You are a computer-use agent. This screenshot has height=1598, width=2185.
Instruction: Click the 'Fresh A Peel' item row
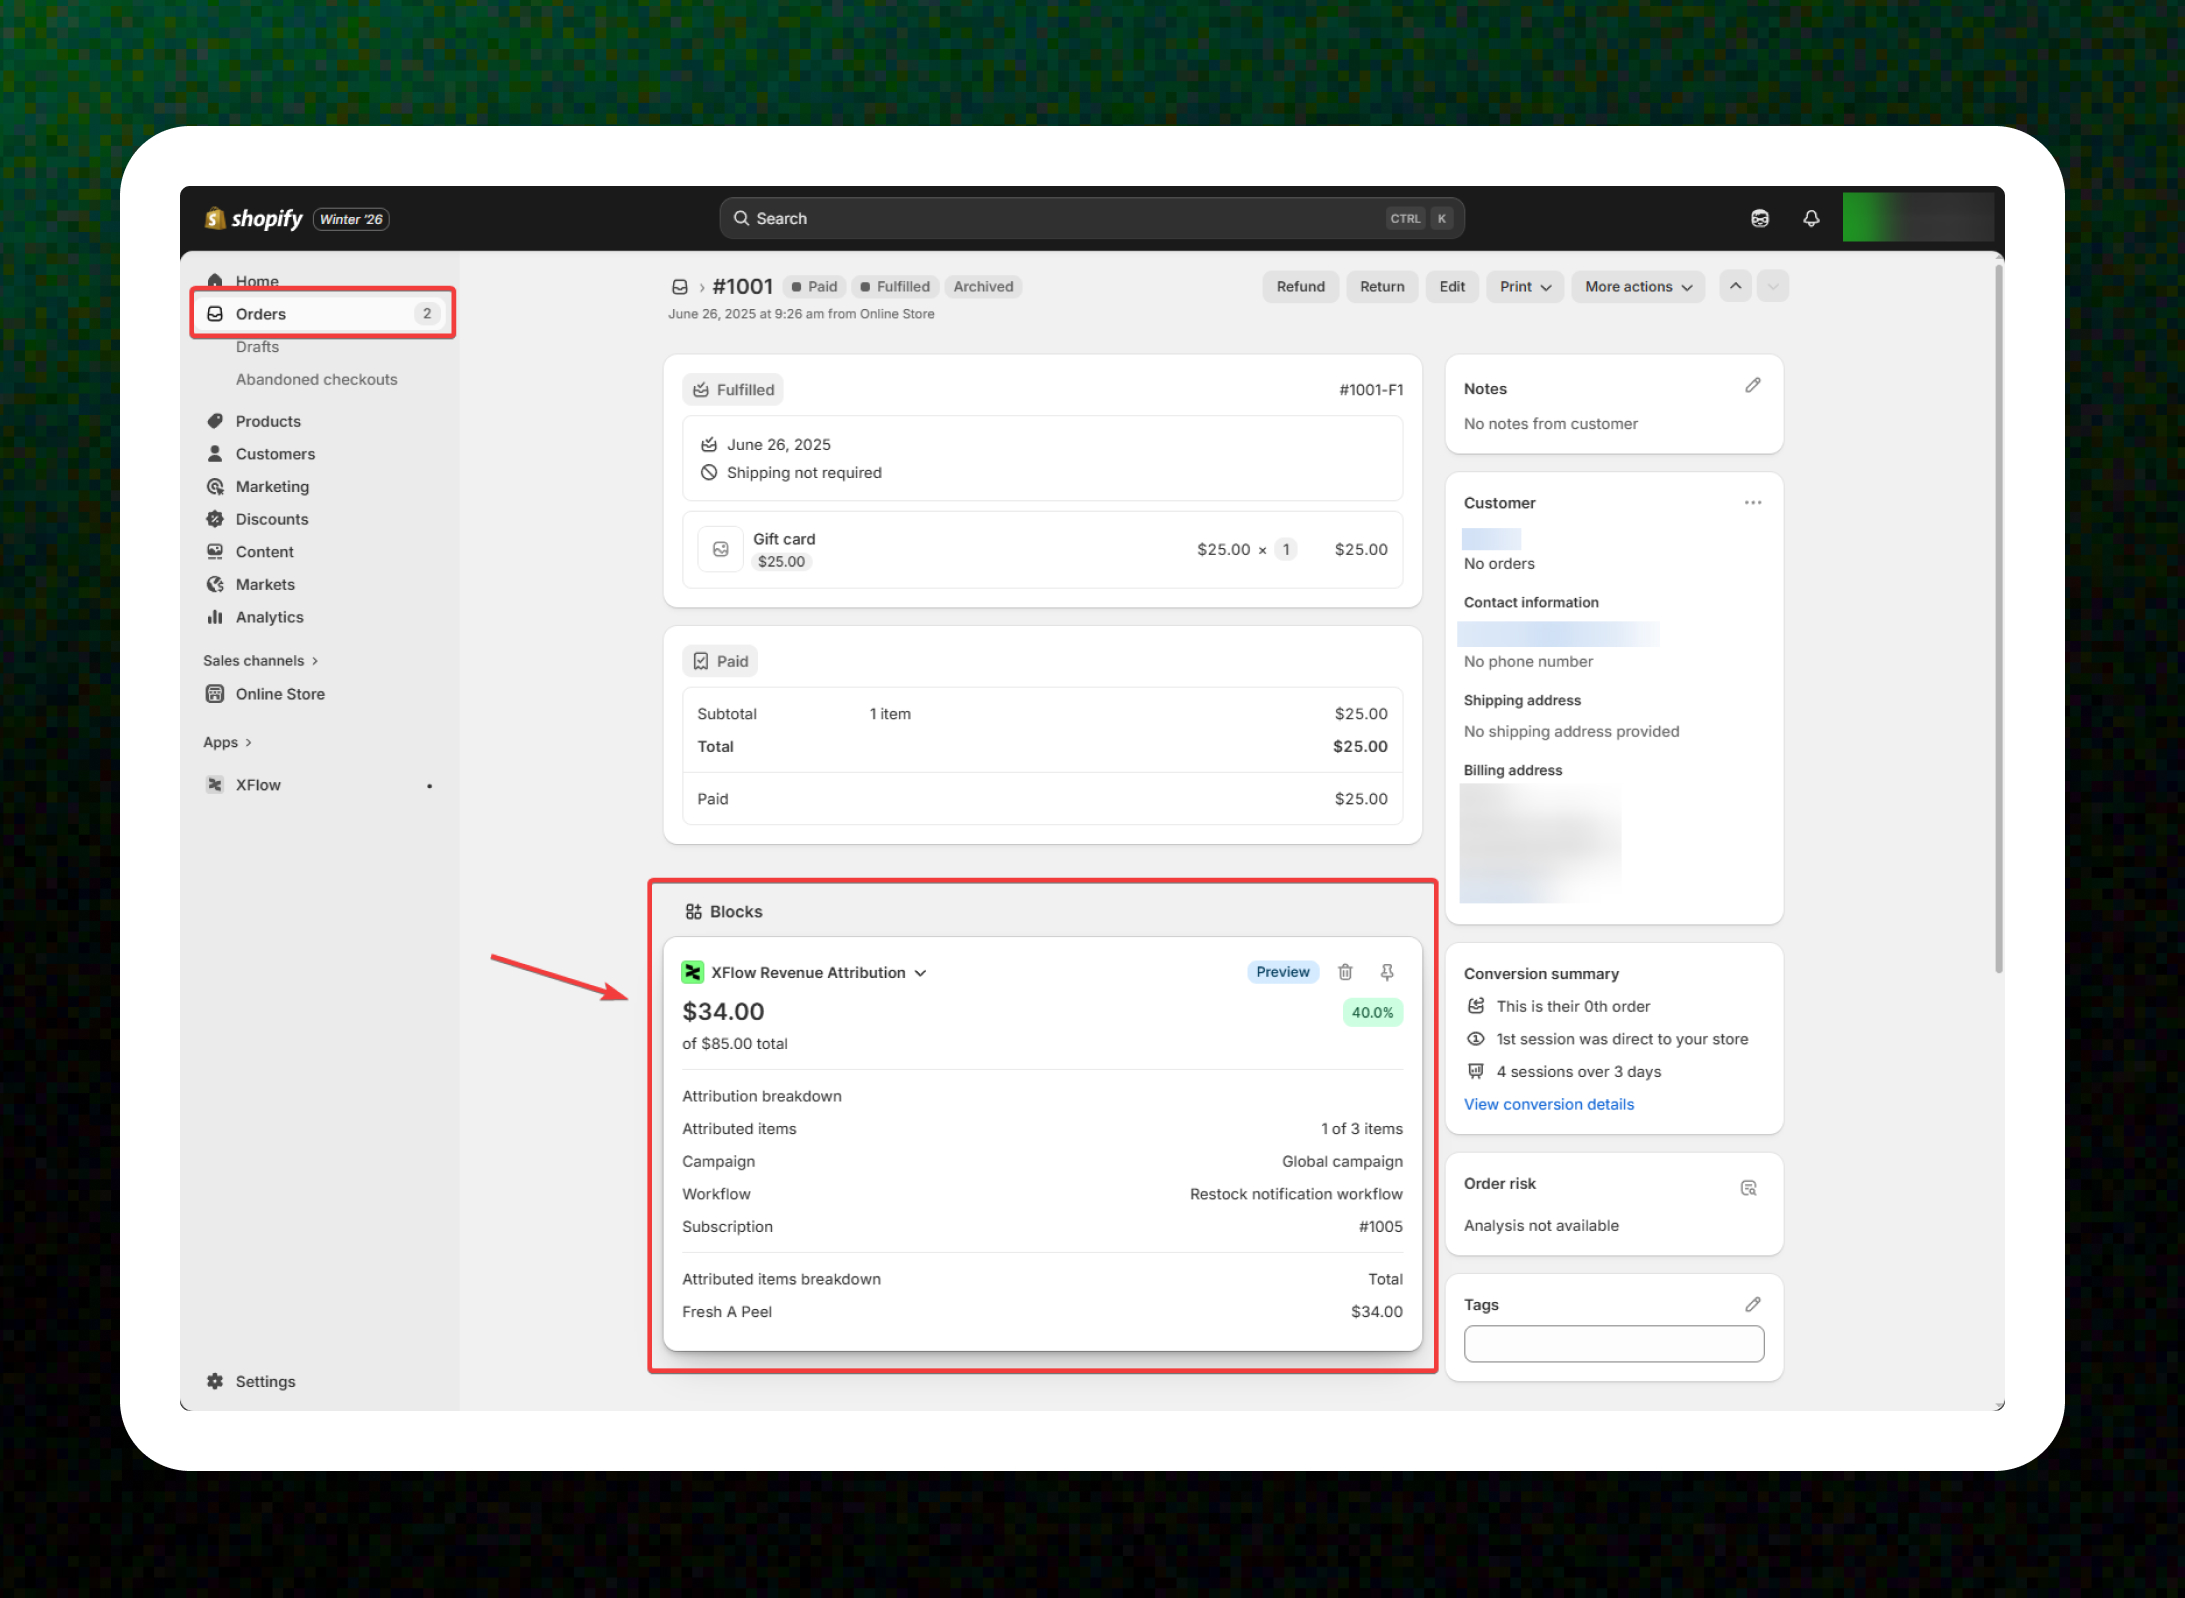tap(1042, 1312)
